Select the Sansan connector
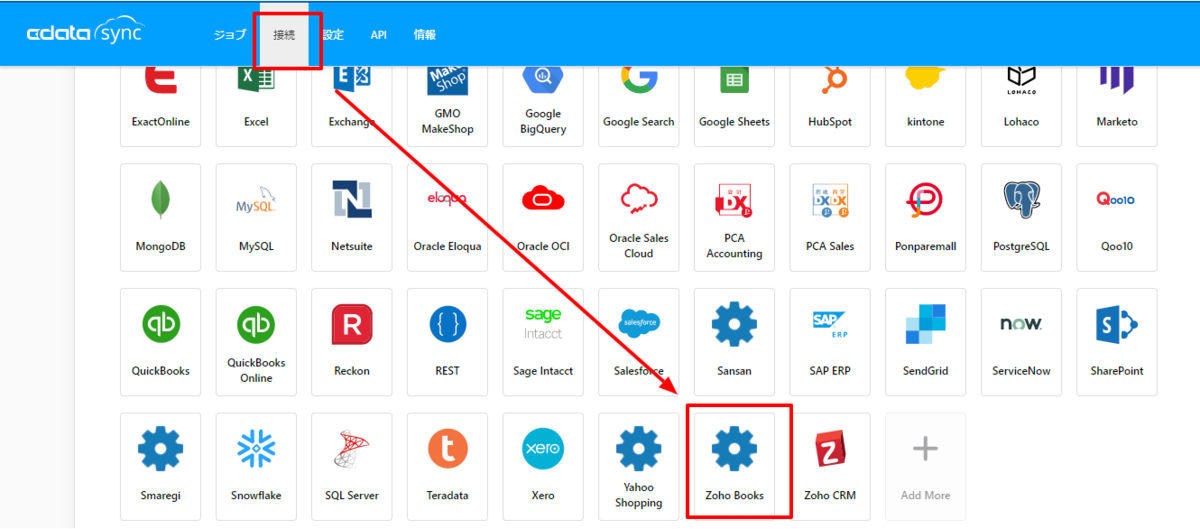This screenshot has height=529, width=1200. 734,342
